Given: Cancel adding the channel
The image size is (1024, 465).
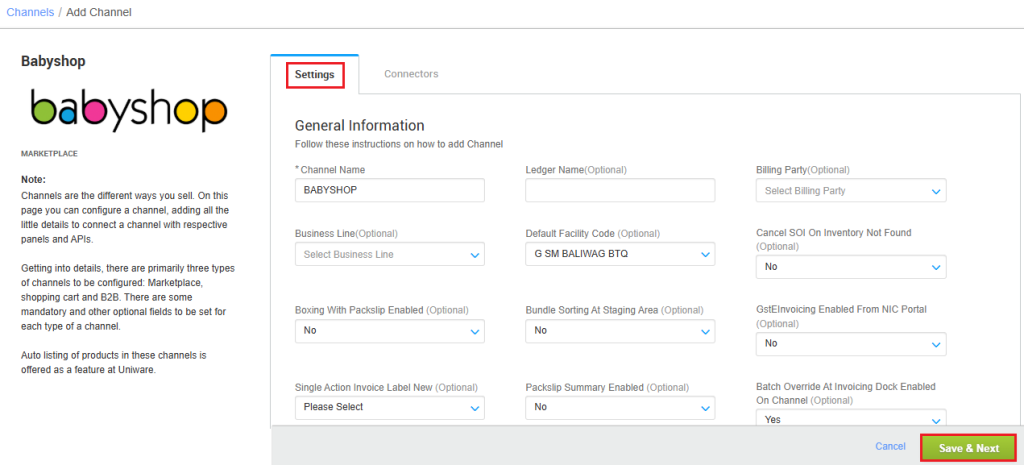Looking at the screenshot, I should point(890,446).
